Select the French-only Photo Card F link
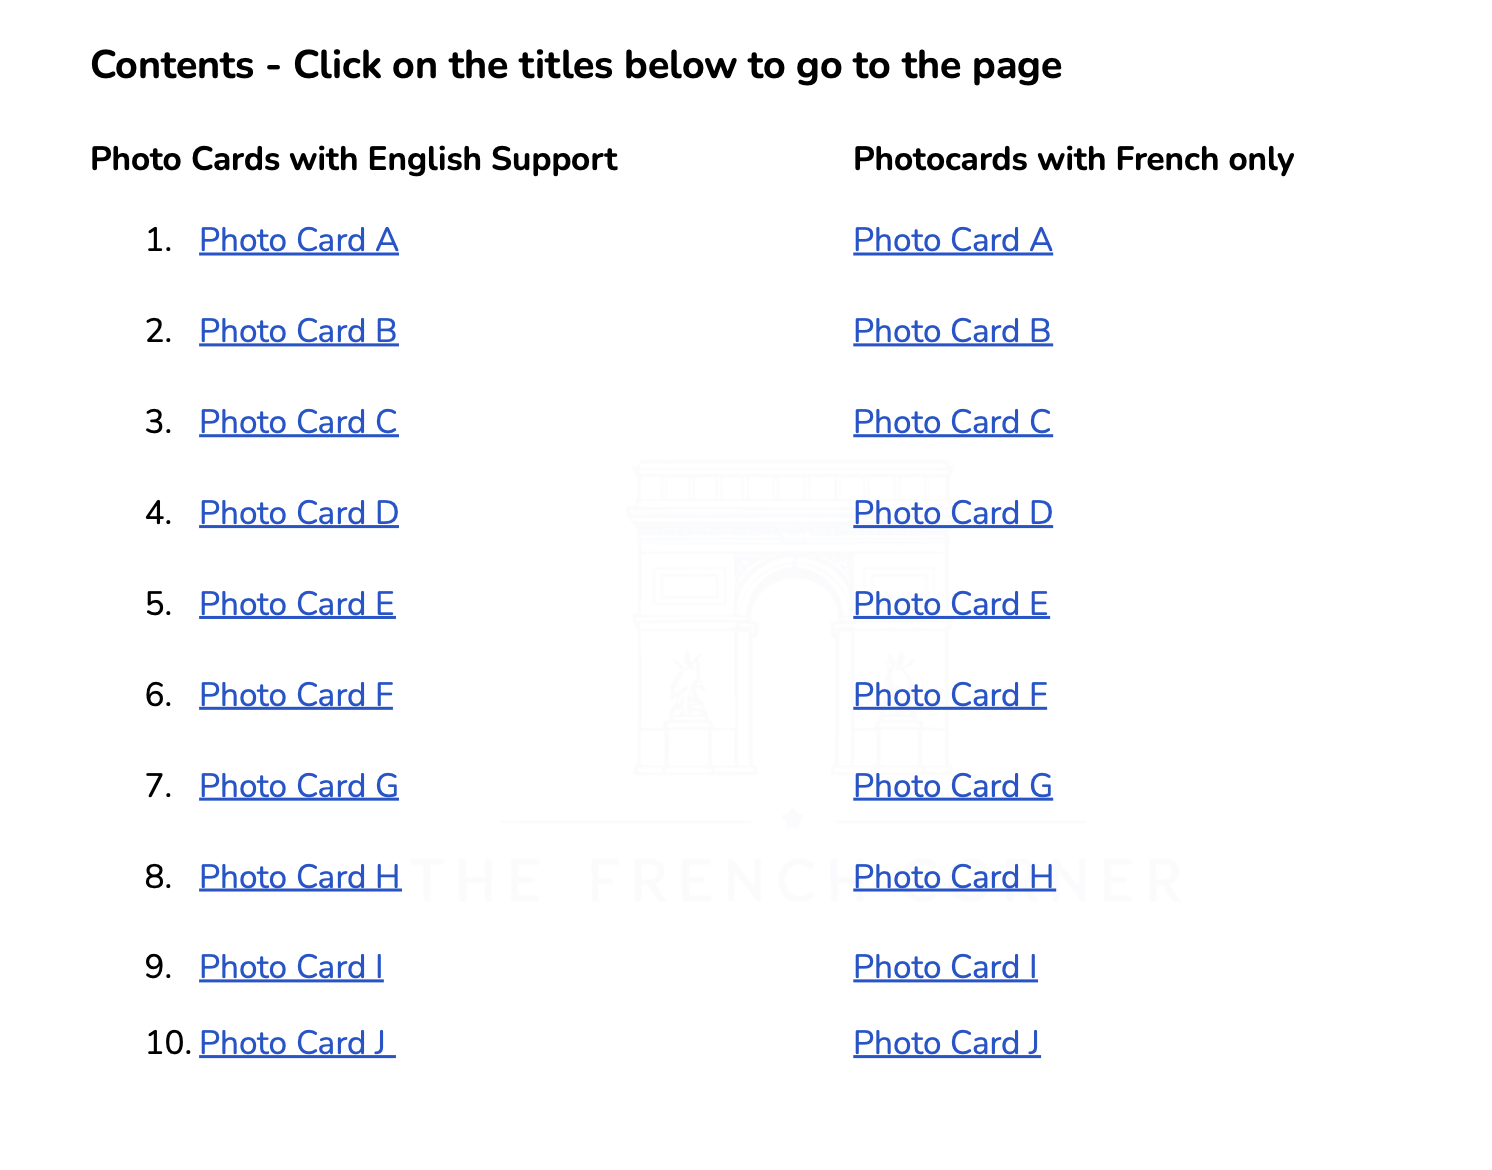The width and height of the screenshot is (1492, 1170). pyautogui.click(x=950, y=696)
